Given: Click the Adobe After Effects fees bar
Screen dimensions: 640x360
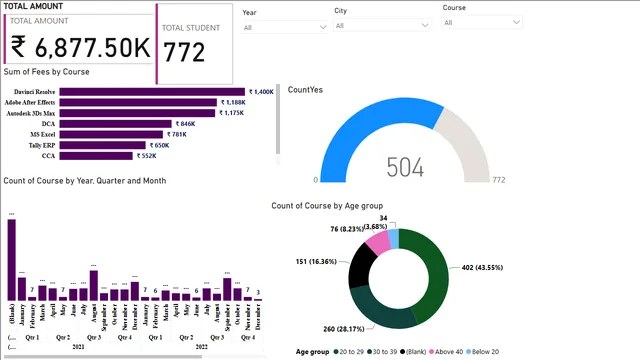Looking at the screenshot, I should [x=138, y=102].
